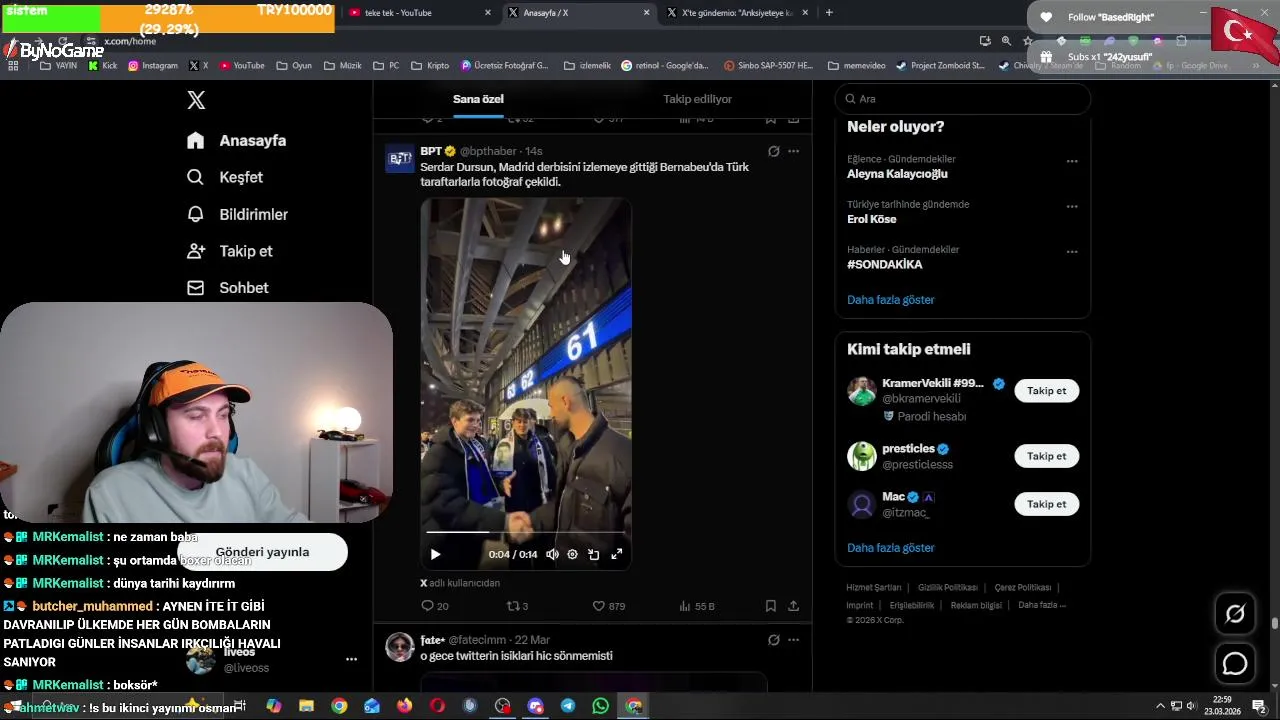Reply to BPT post with 20 comments

coord(435,606)
